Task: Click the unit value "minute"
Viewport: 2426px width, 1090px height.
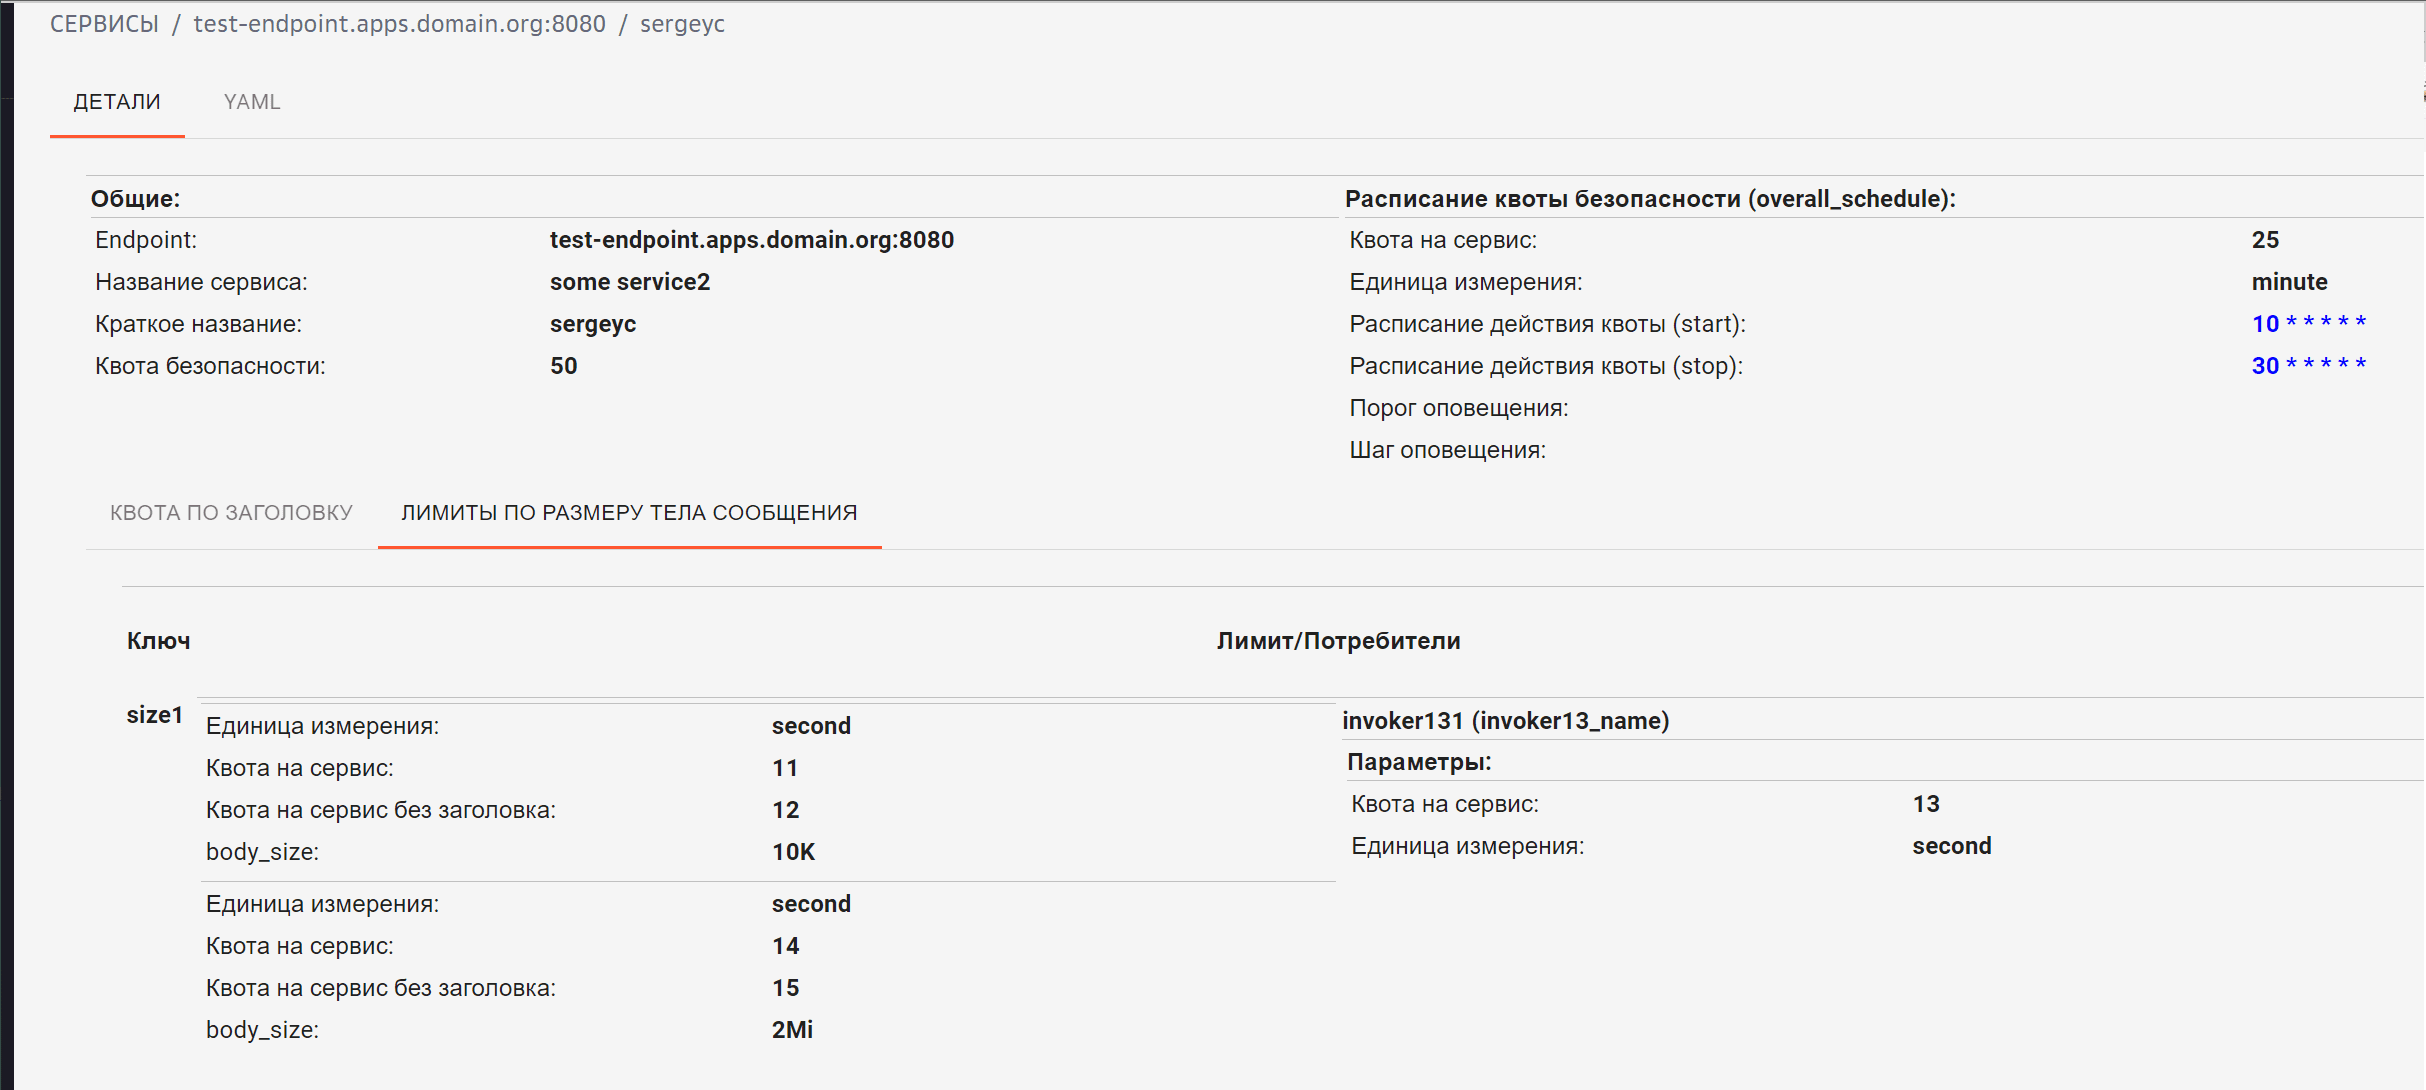Action: [x=2289, y=282]
